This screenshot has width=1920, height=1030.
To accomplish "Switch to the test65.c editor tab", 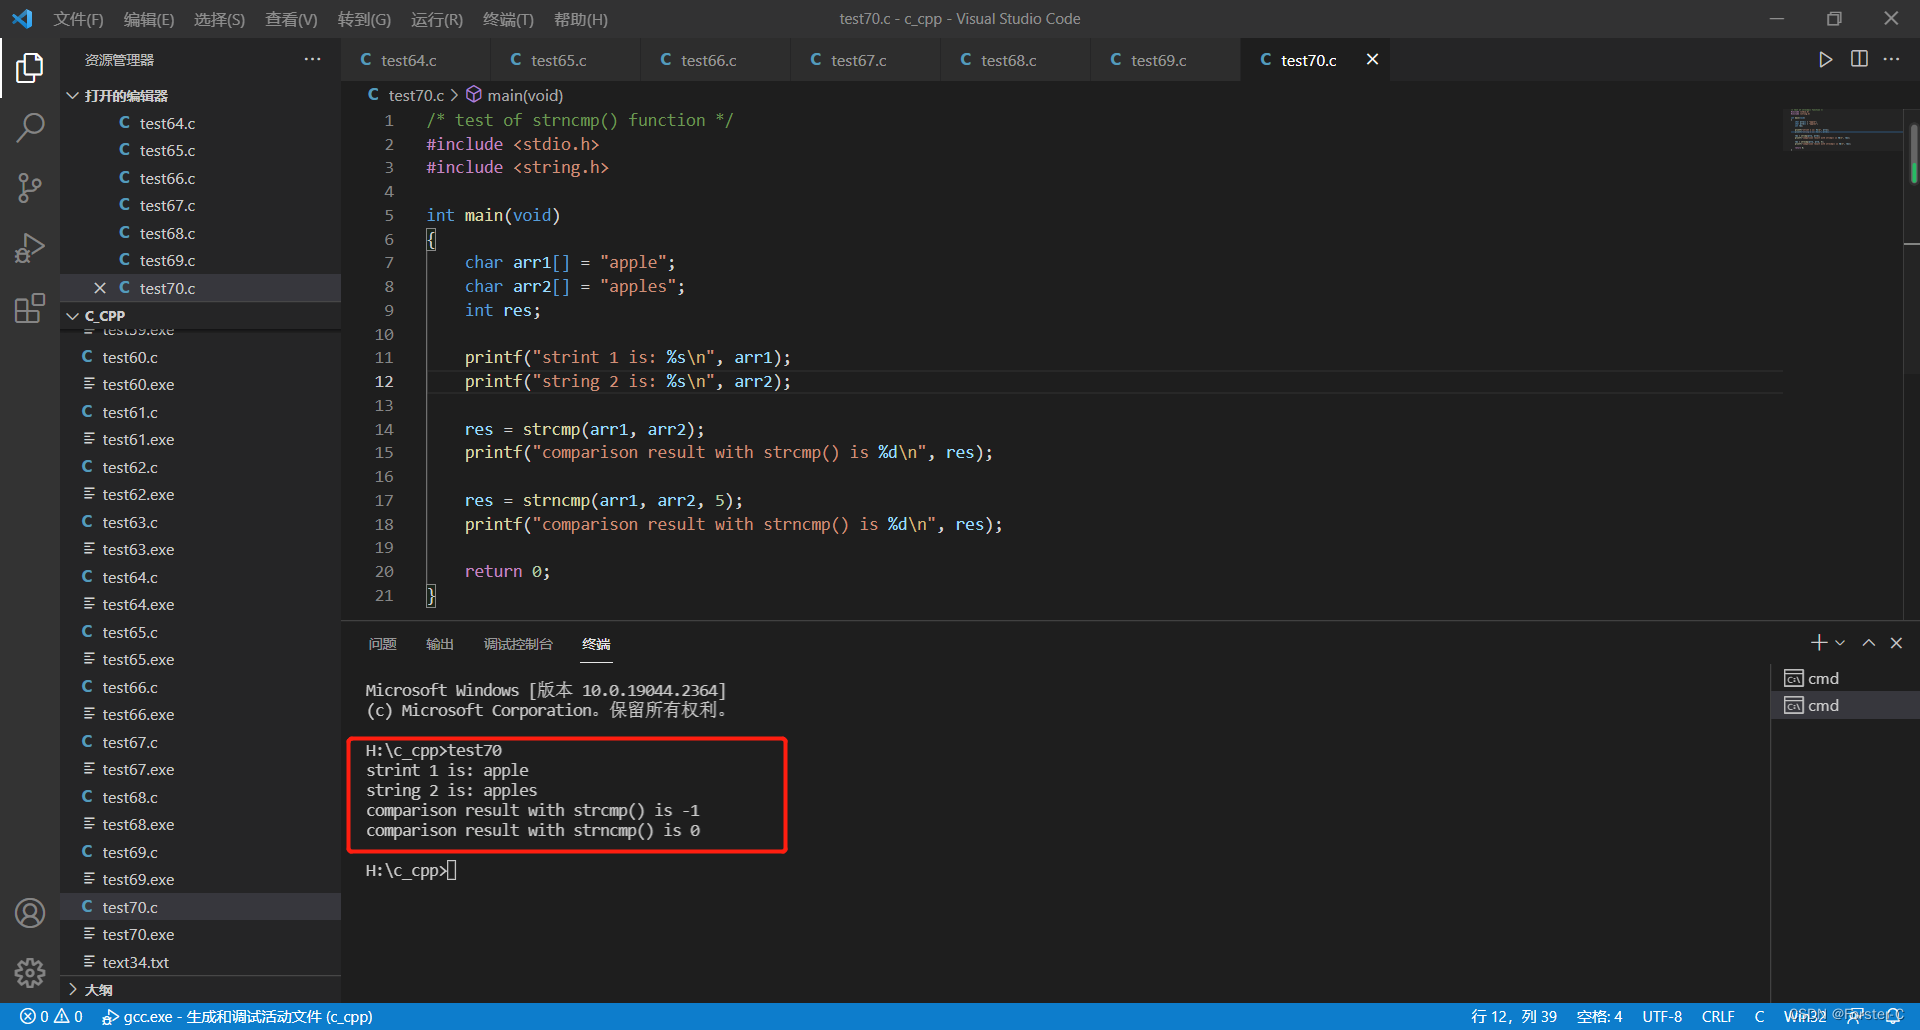I will coord(565,60).
